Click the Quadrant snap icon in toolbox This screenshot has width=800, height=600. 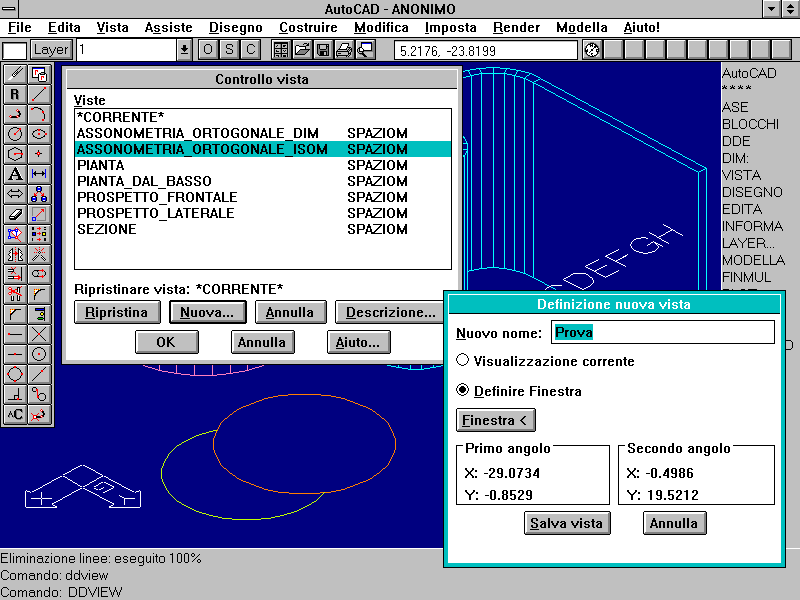tap(15, 374)
